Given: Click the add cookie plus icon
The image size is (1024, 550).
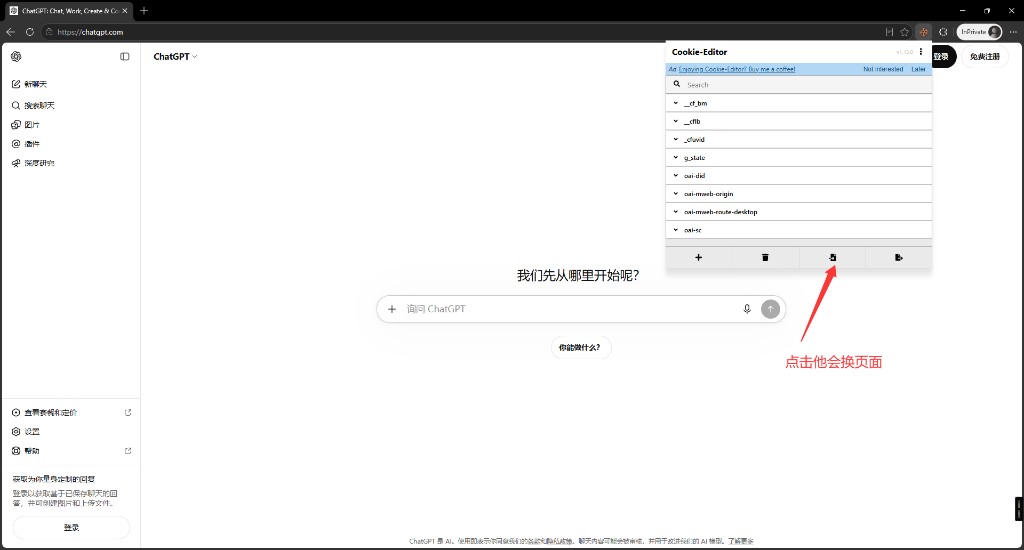Looking at the screenshot, I should click(698, 257).
